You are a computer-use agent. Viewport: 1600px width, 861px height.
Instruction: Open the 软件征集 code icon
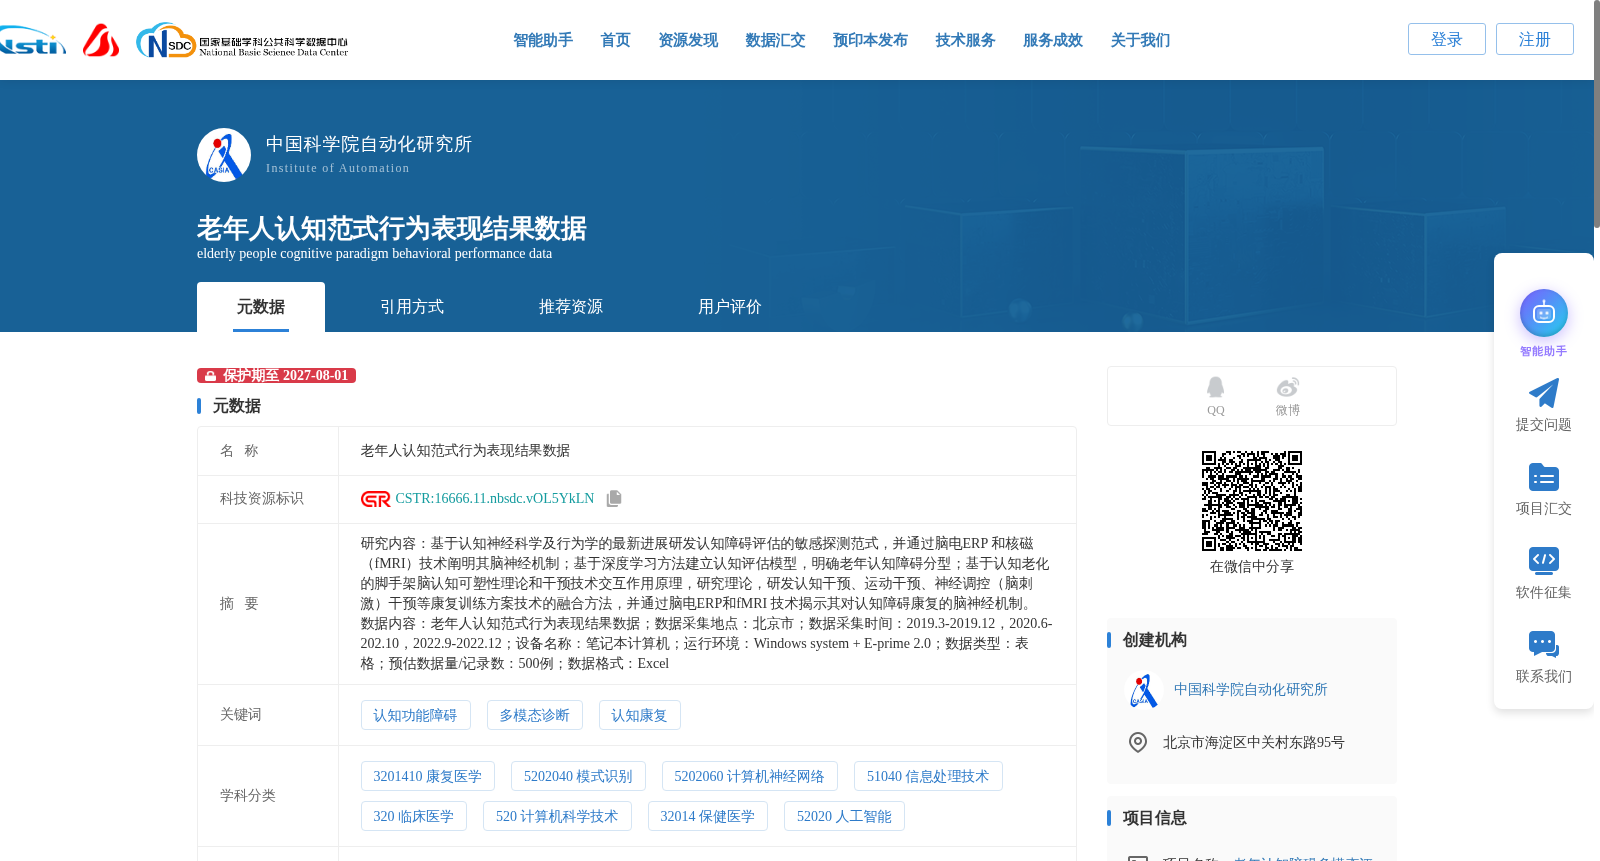click(1544, 561)
